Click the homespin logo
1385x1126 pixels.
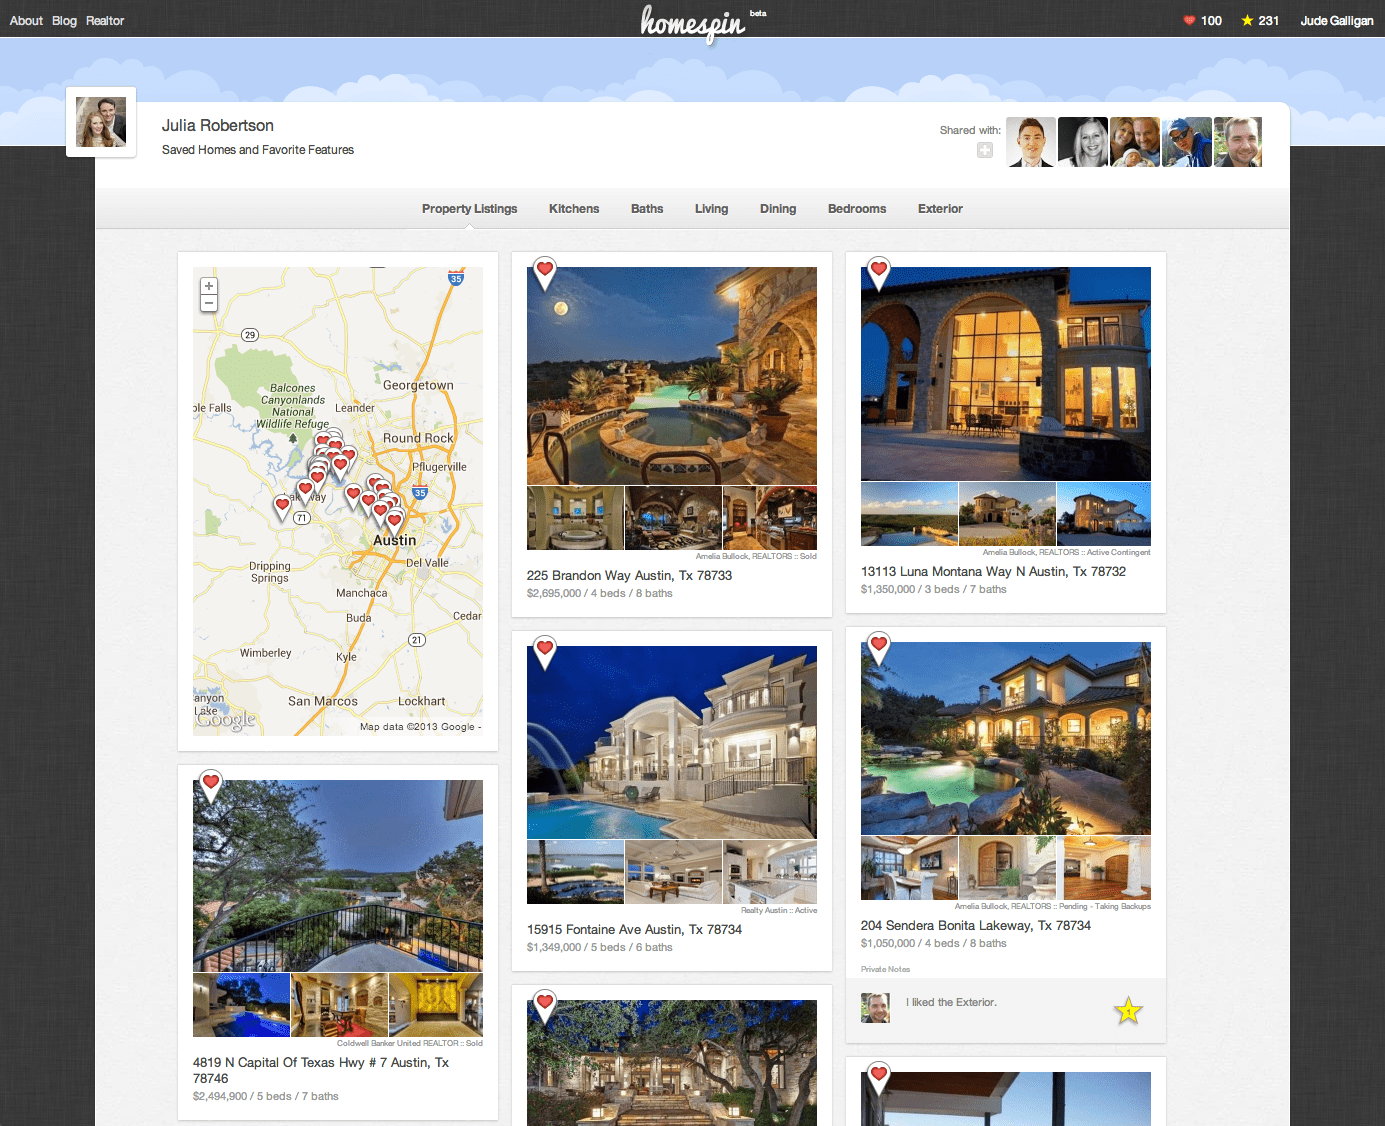[693, 22]
